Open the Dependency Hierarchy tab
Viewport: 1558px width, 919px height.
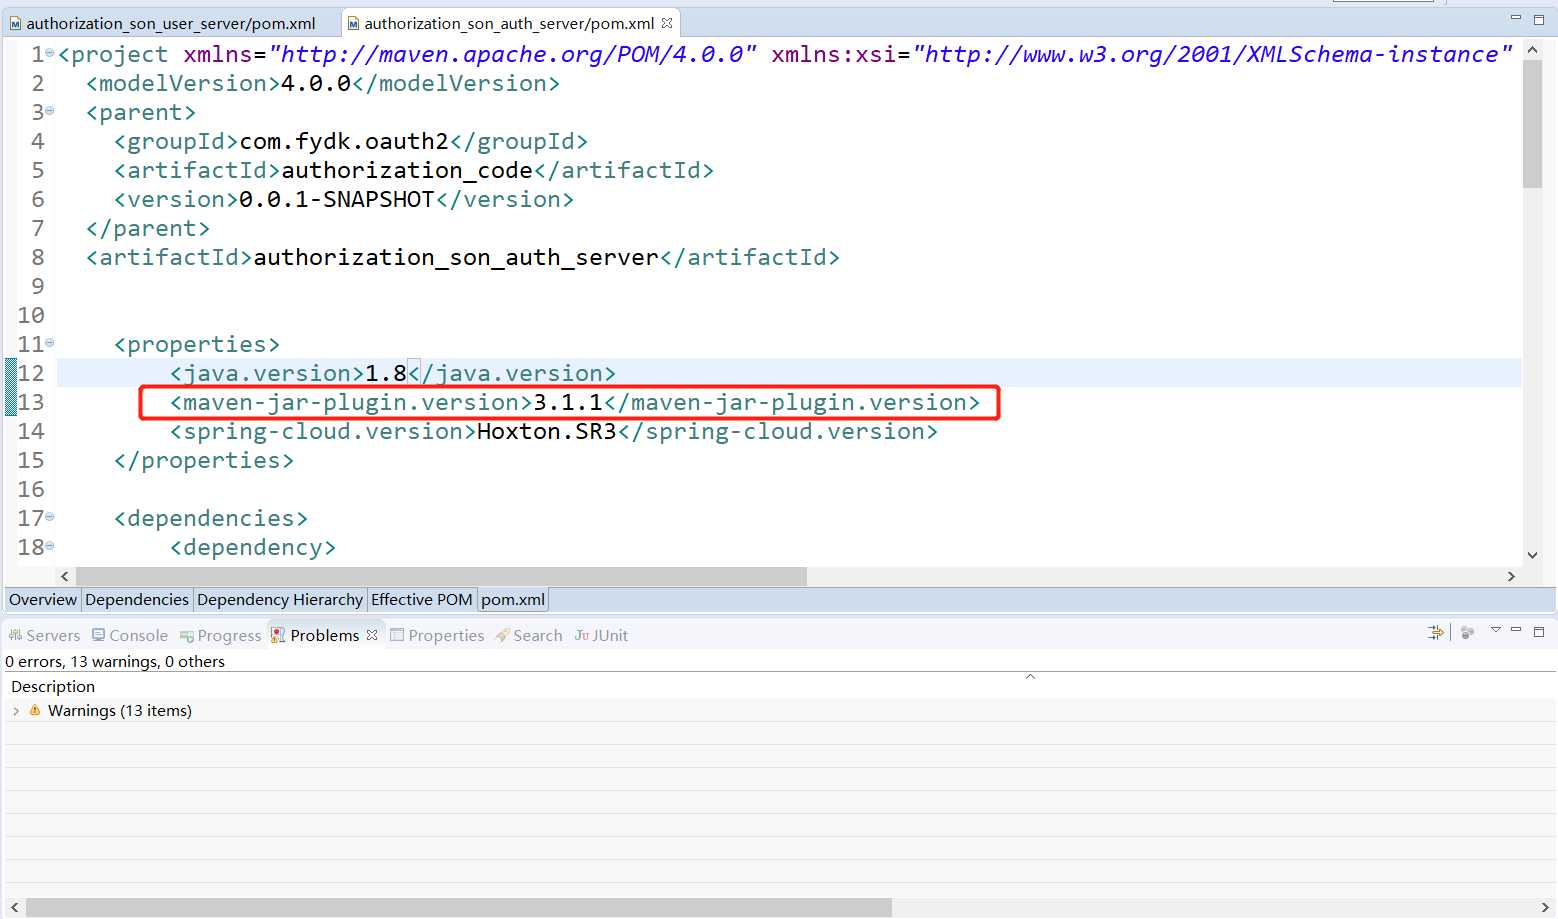point(280,599)
